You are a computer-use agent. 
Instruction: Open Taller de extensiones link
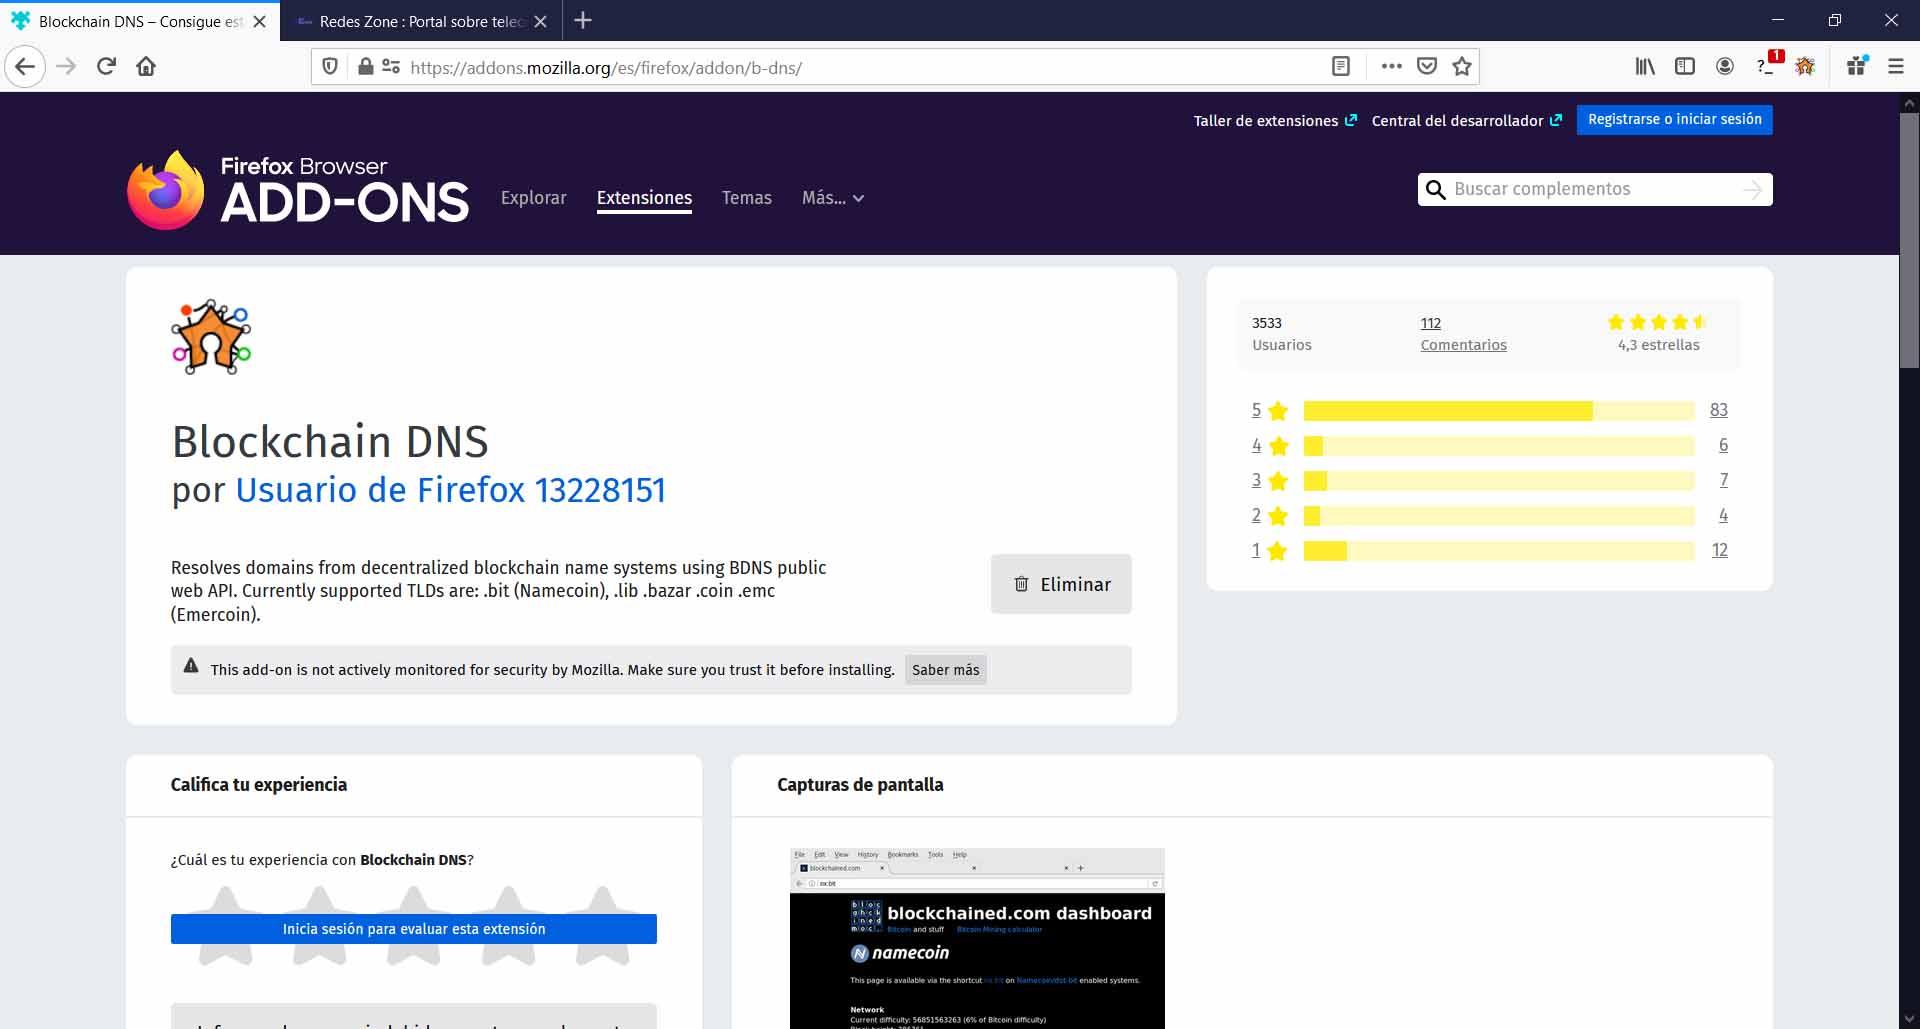tap(1275, 121)
